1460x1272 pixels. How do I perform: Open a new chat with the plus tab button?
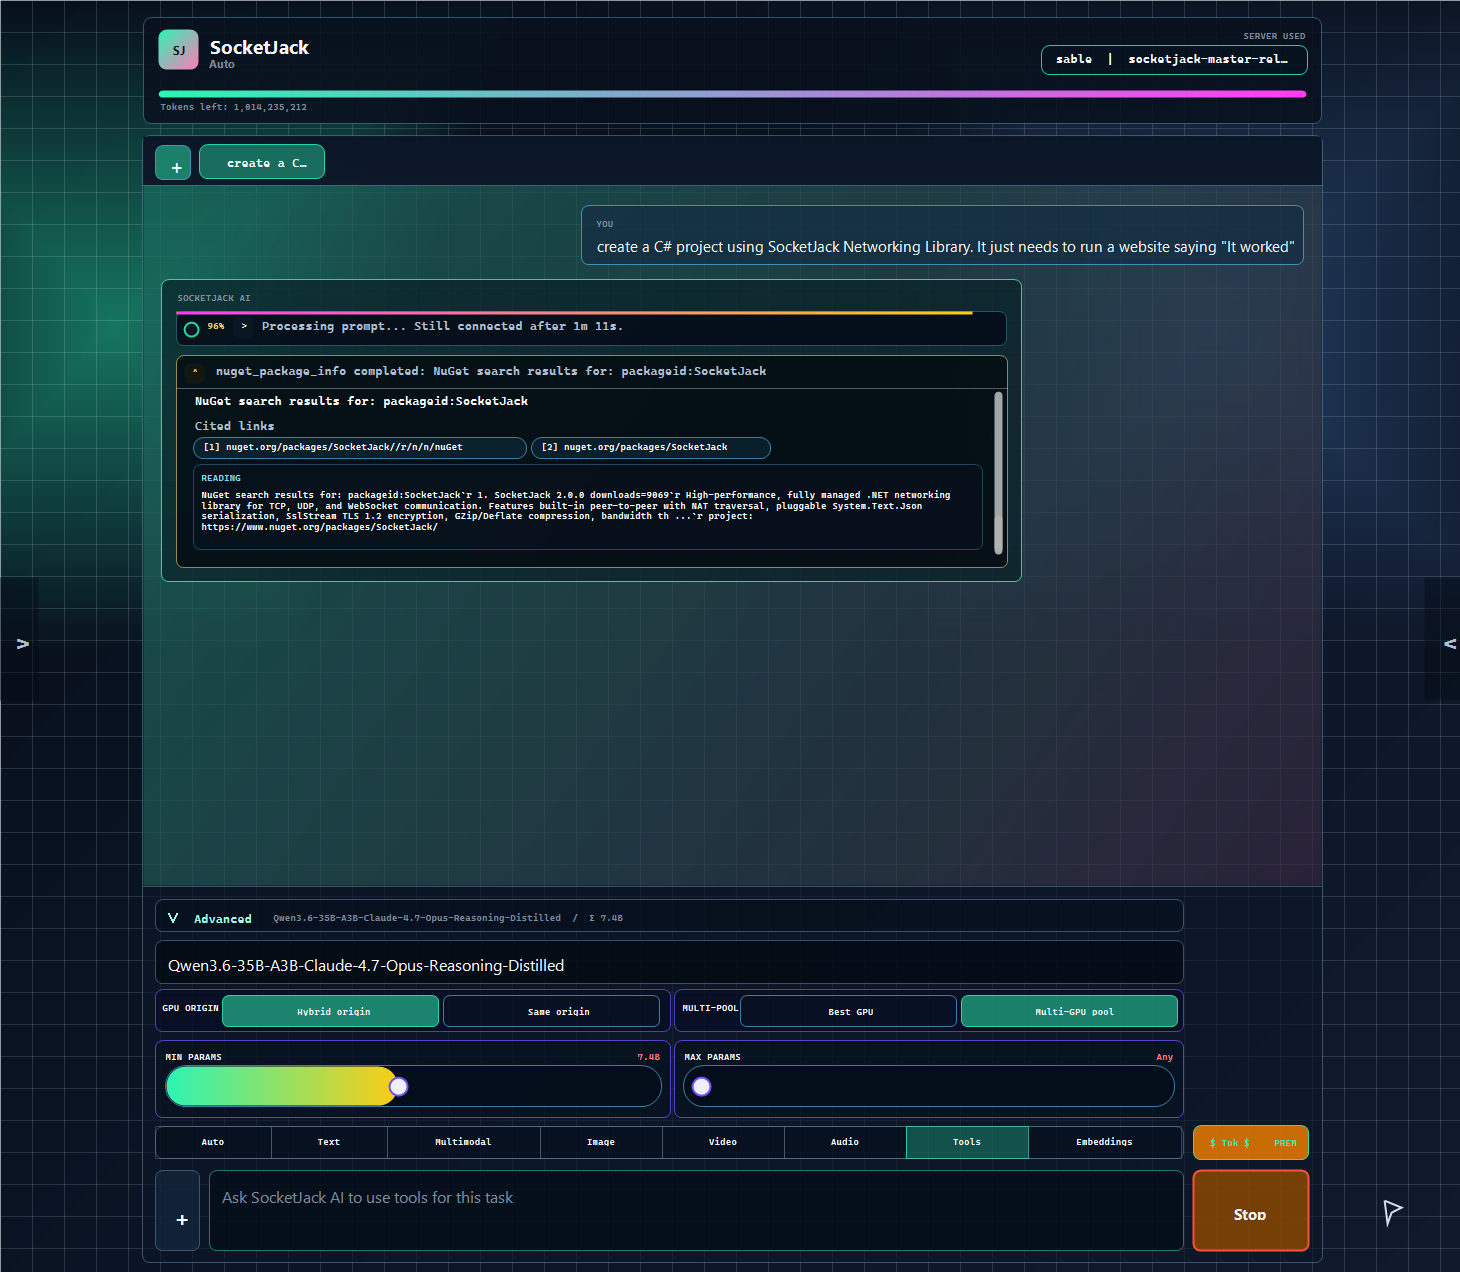[174, 163]
